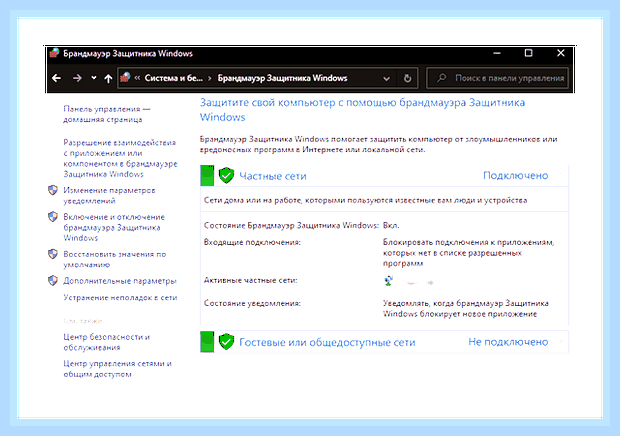Click green shield icon of 'Гостевые или общедоступные сети'
This screenshot has height=436, width=620.
226,342
